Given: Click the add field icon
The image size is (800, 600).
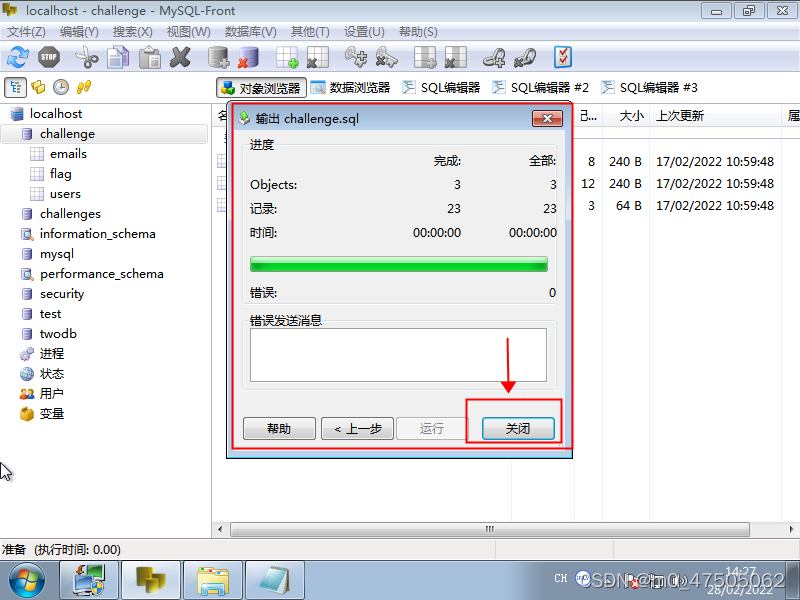Looking at the screenshot, I should pos(425,57).
